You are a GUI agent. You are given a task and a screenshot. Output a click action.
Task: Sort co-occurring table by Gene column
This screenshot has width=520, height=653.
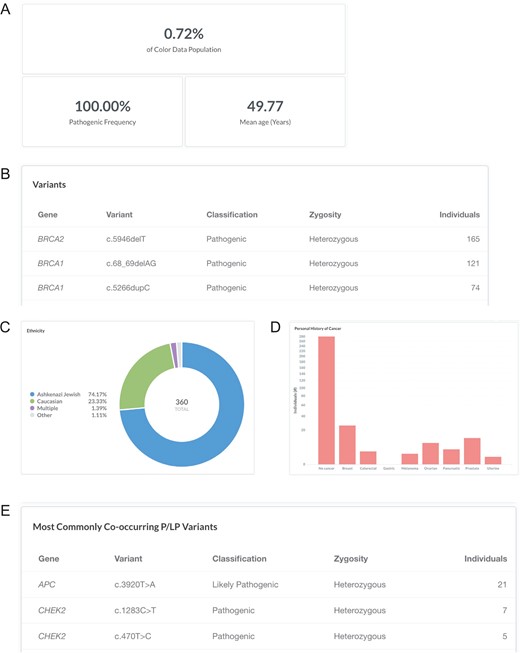click(49, 559)
